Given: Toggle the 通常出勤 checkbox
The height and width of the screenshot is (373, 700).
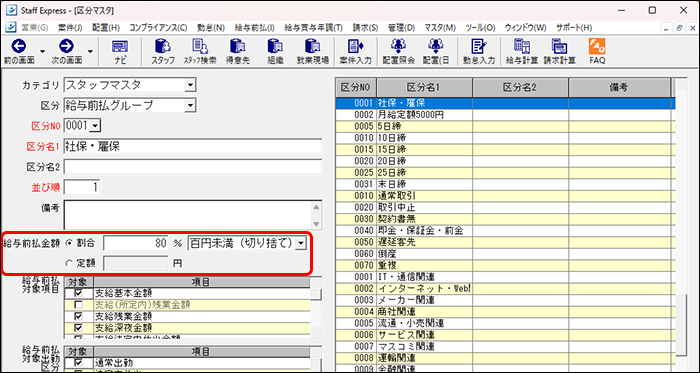Looking at the screenshot, I should pyautogui.click(x=79, y=363).
